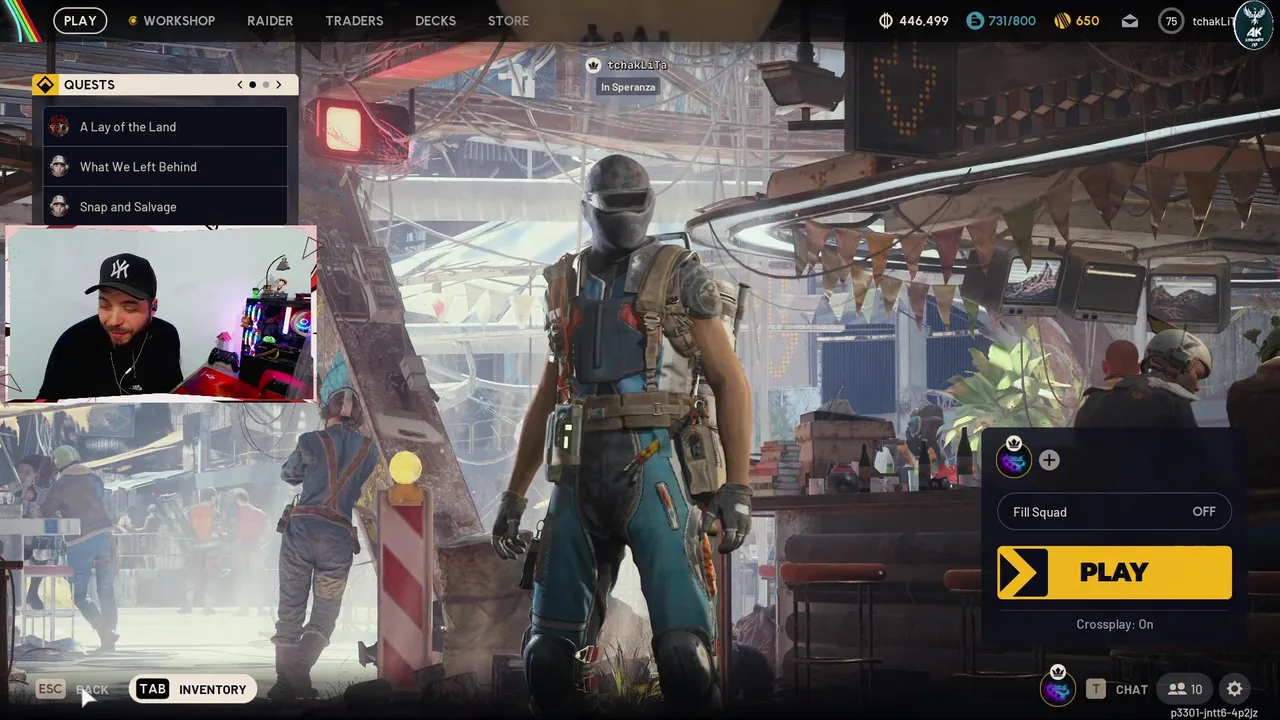This screenshot has height=720, width=1280.
Task: Open Inventory with the TAB button
Action: click(192, 689)
